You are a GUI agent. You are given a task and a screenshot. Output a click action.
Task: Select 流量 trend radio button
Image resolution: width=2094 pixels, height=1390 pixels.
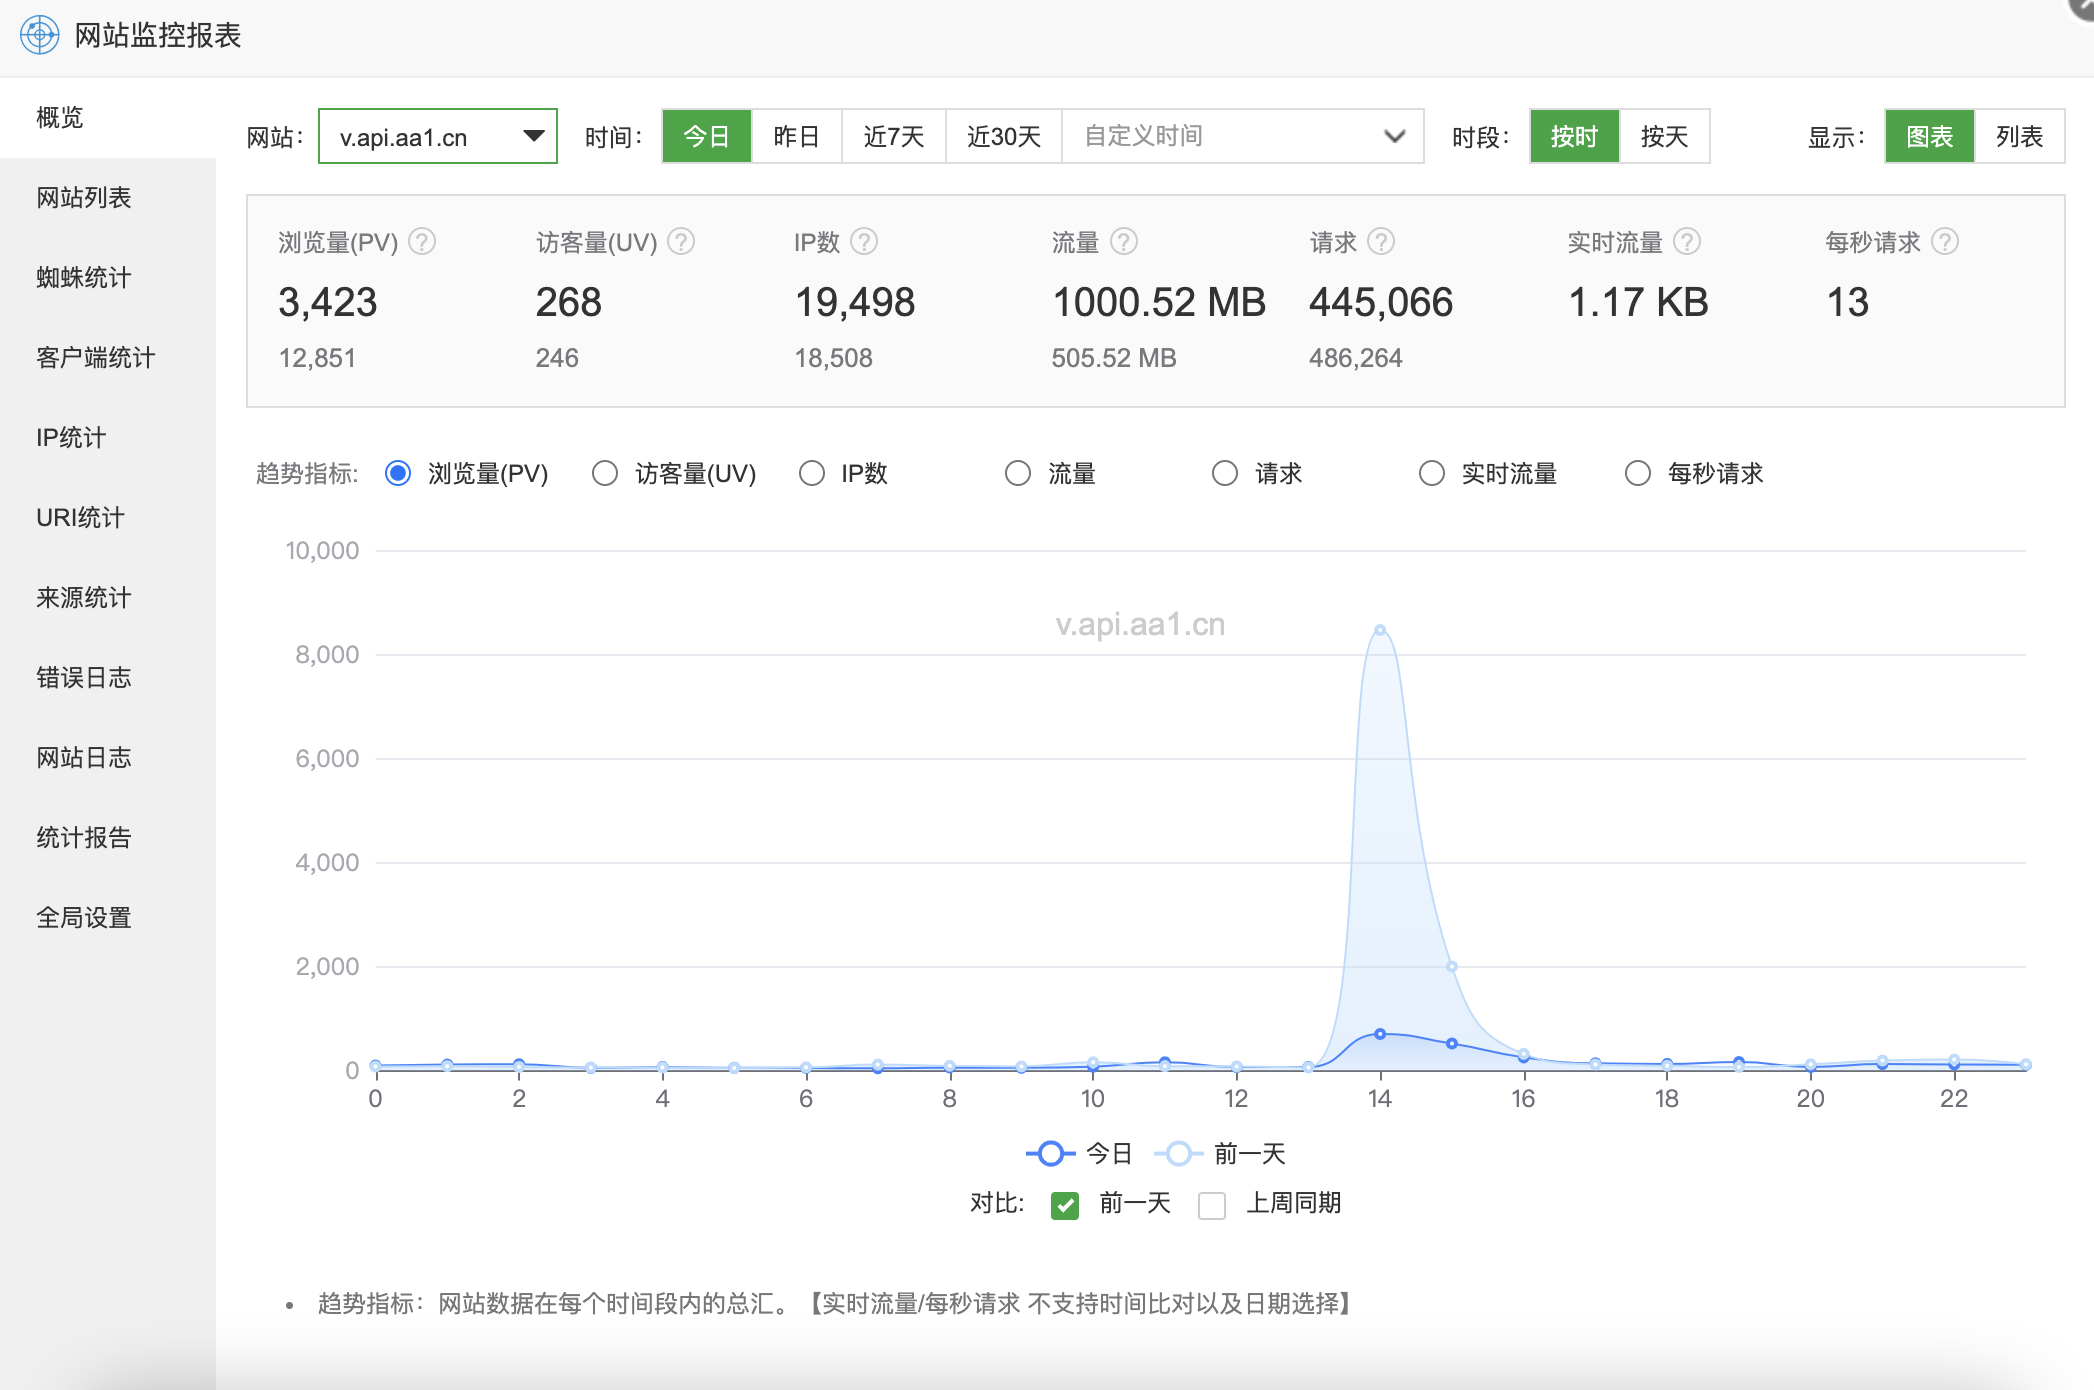click(1018, 473)
